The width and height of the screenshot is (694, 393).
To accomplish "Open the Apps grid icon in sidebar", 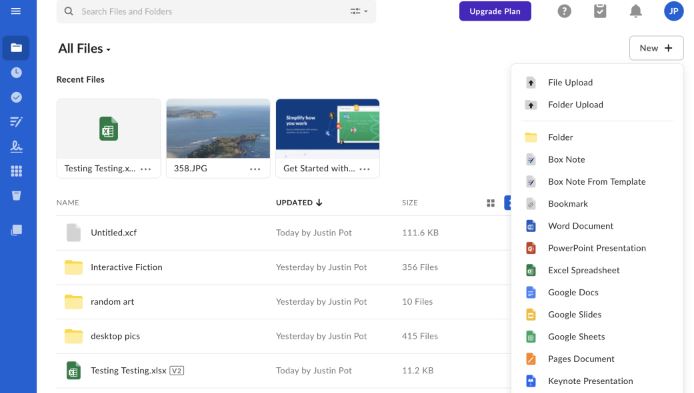I will (16, 171).
